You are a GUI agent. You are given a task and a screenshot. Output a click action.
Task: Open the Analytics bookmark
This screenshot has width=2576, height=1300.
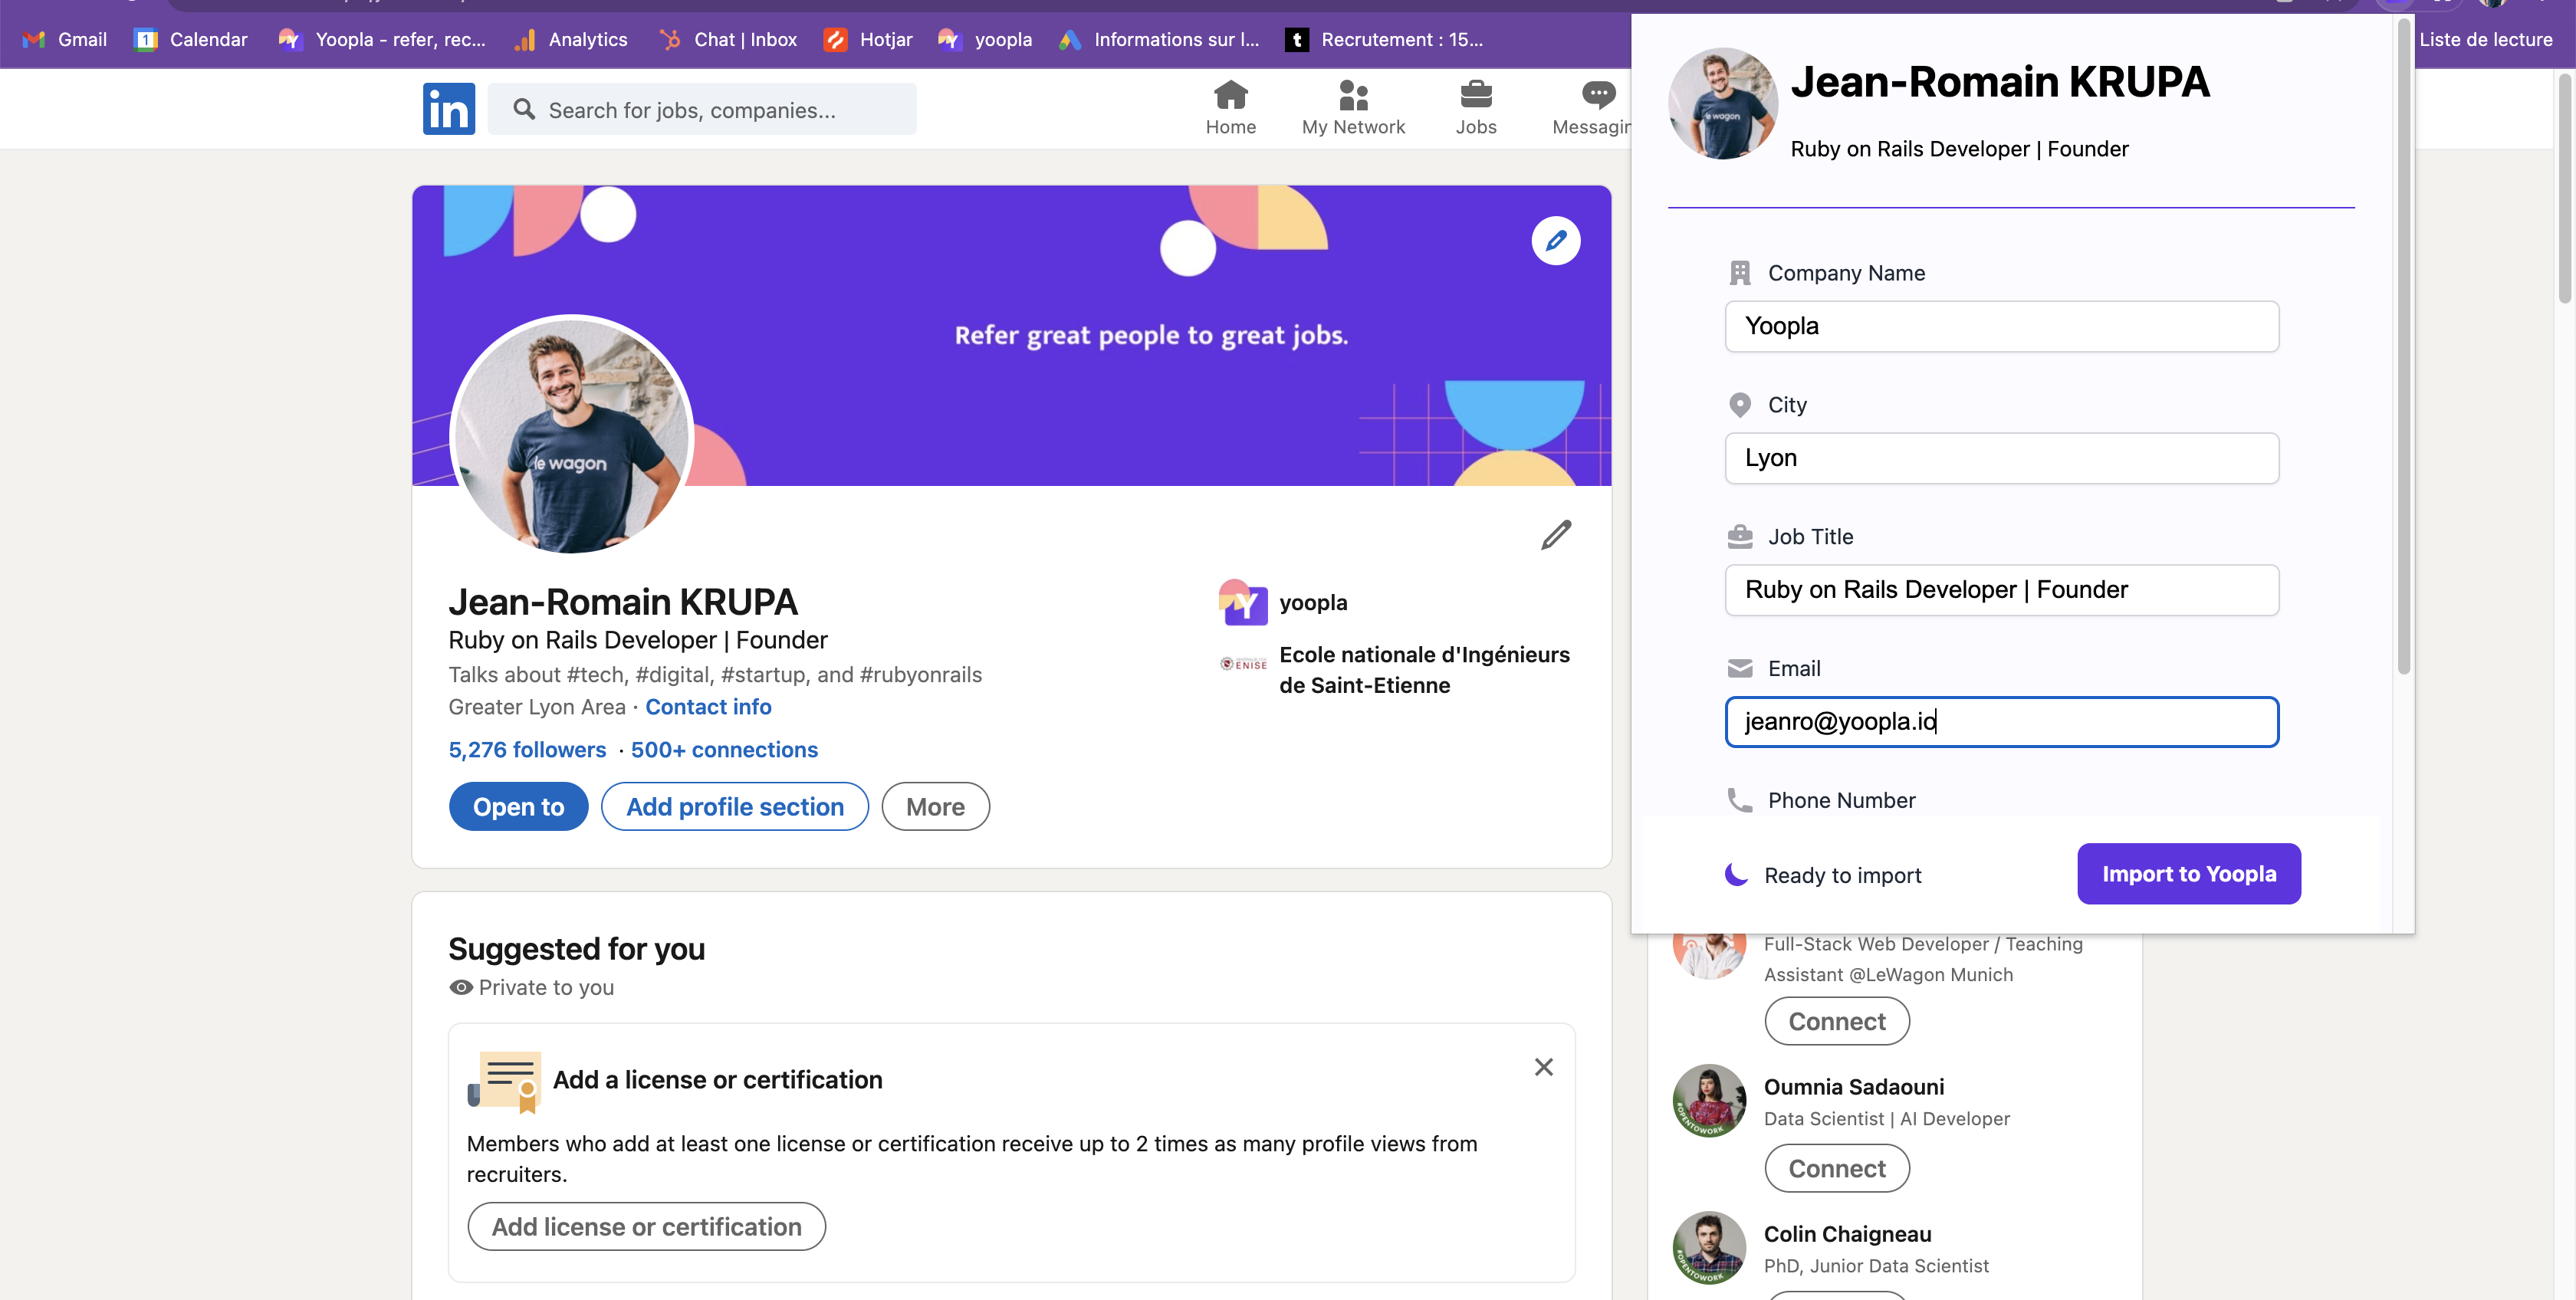[x=571, y=39]
